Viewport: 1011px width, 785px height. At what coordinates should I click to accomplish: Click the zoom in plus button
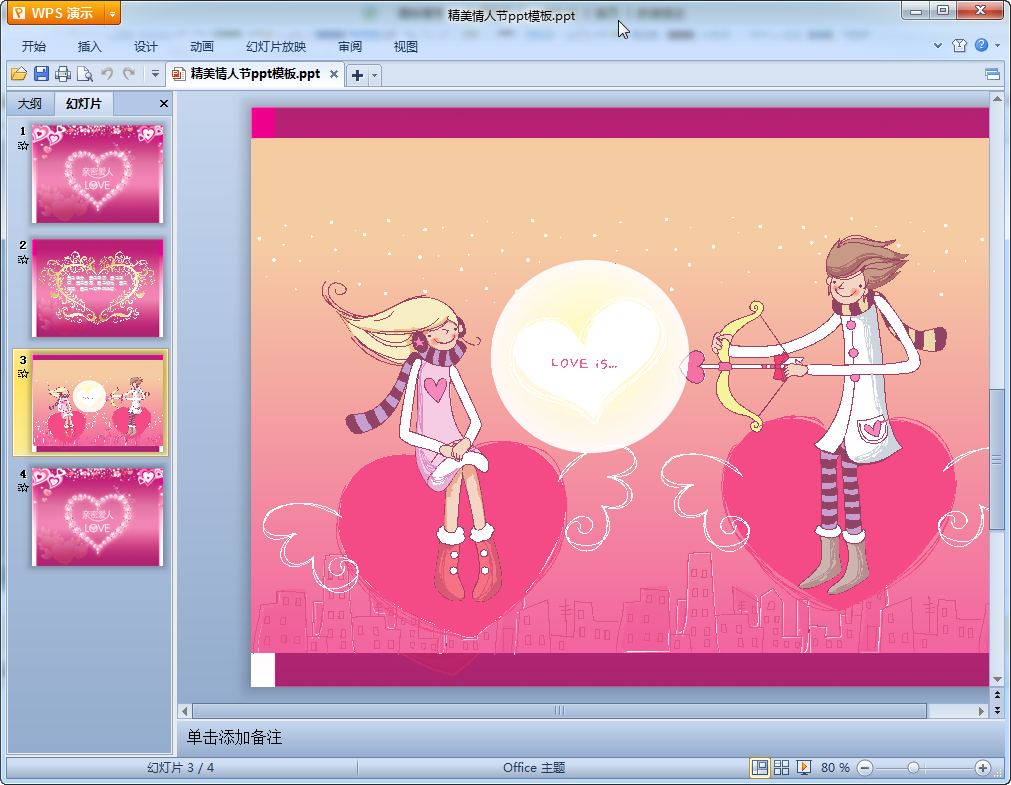pos(983,767)
